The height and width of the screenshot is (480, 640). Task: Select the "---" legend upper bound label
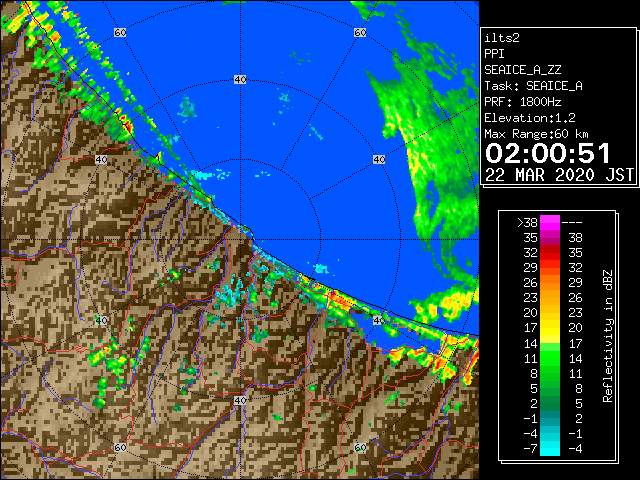pos(571,223)
